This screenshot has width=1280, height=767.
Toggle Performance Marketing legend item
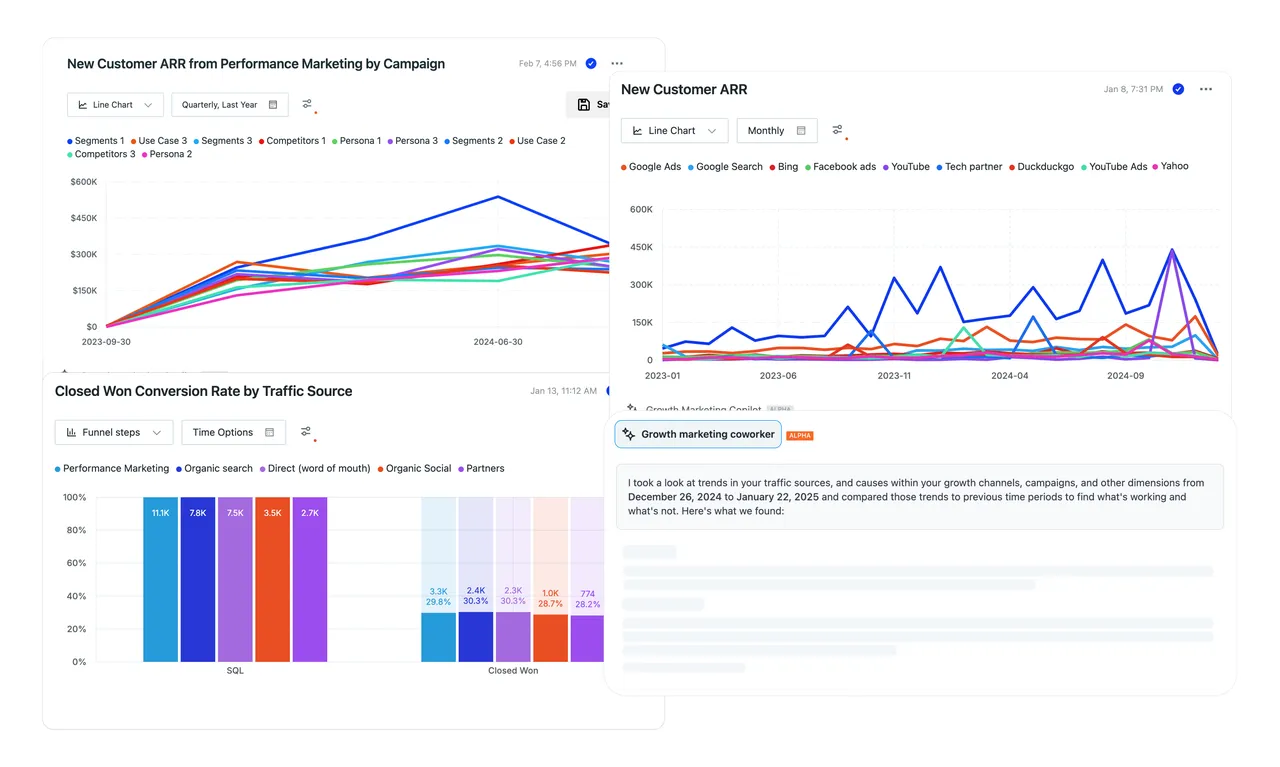[x=112, y=468]
